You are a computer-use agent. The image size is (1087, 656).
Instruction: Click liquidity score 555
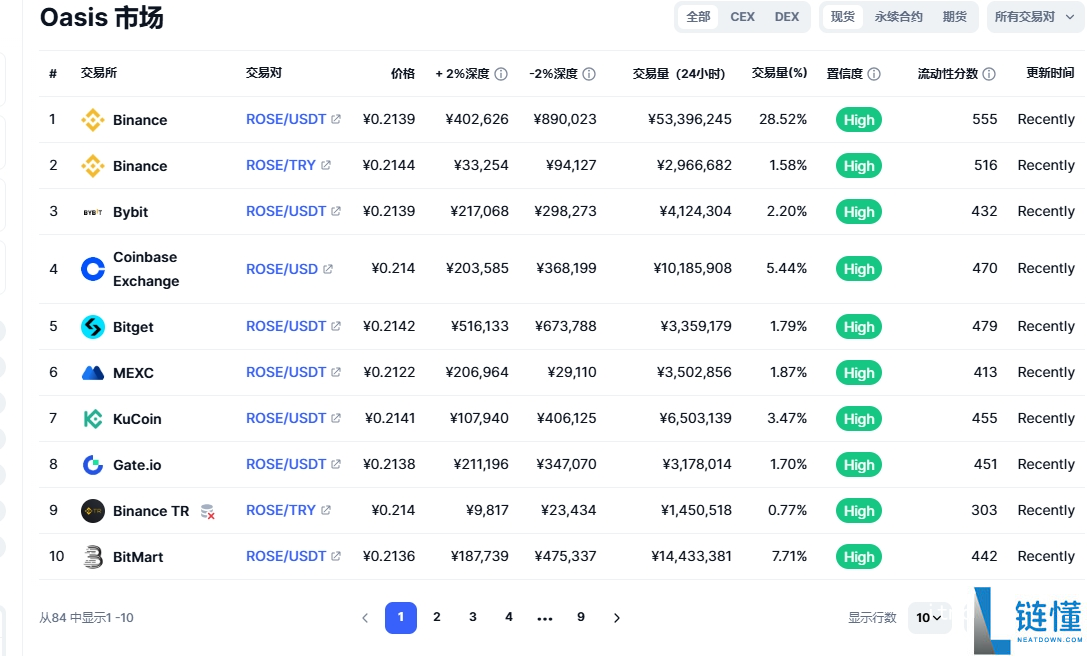click(x=984, y=119)
